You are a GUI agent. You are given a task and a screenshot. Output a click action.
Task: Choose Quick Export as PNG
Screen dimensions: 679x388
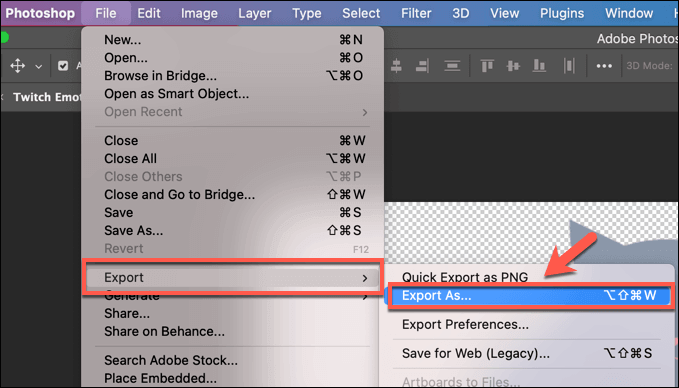pyautogui.click(x=465, y=277)
